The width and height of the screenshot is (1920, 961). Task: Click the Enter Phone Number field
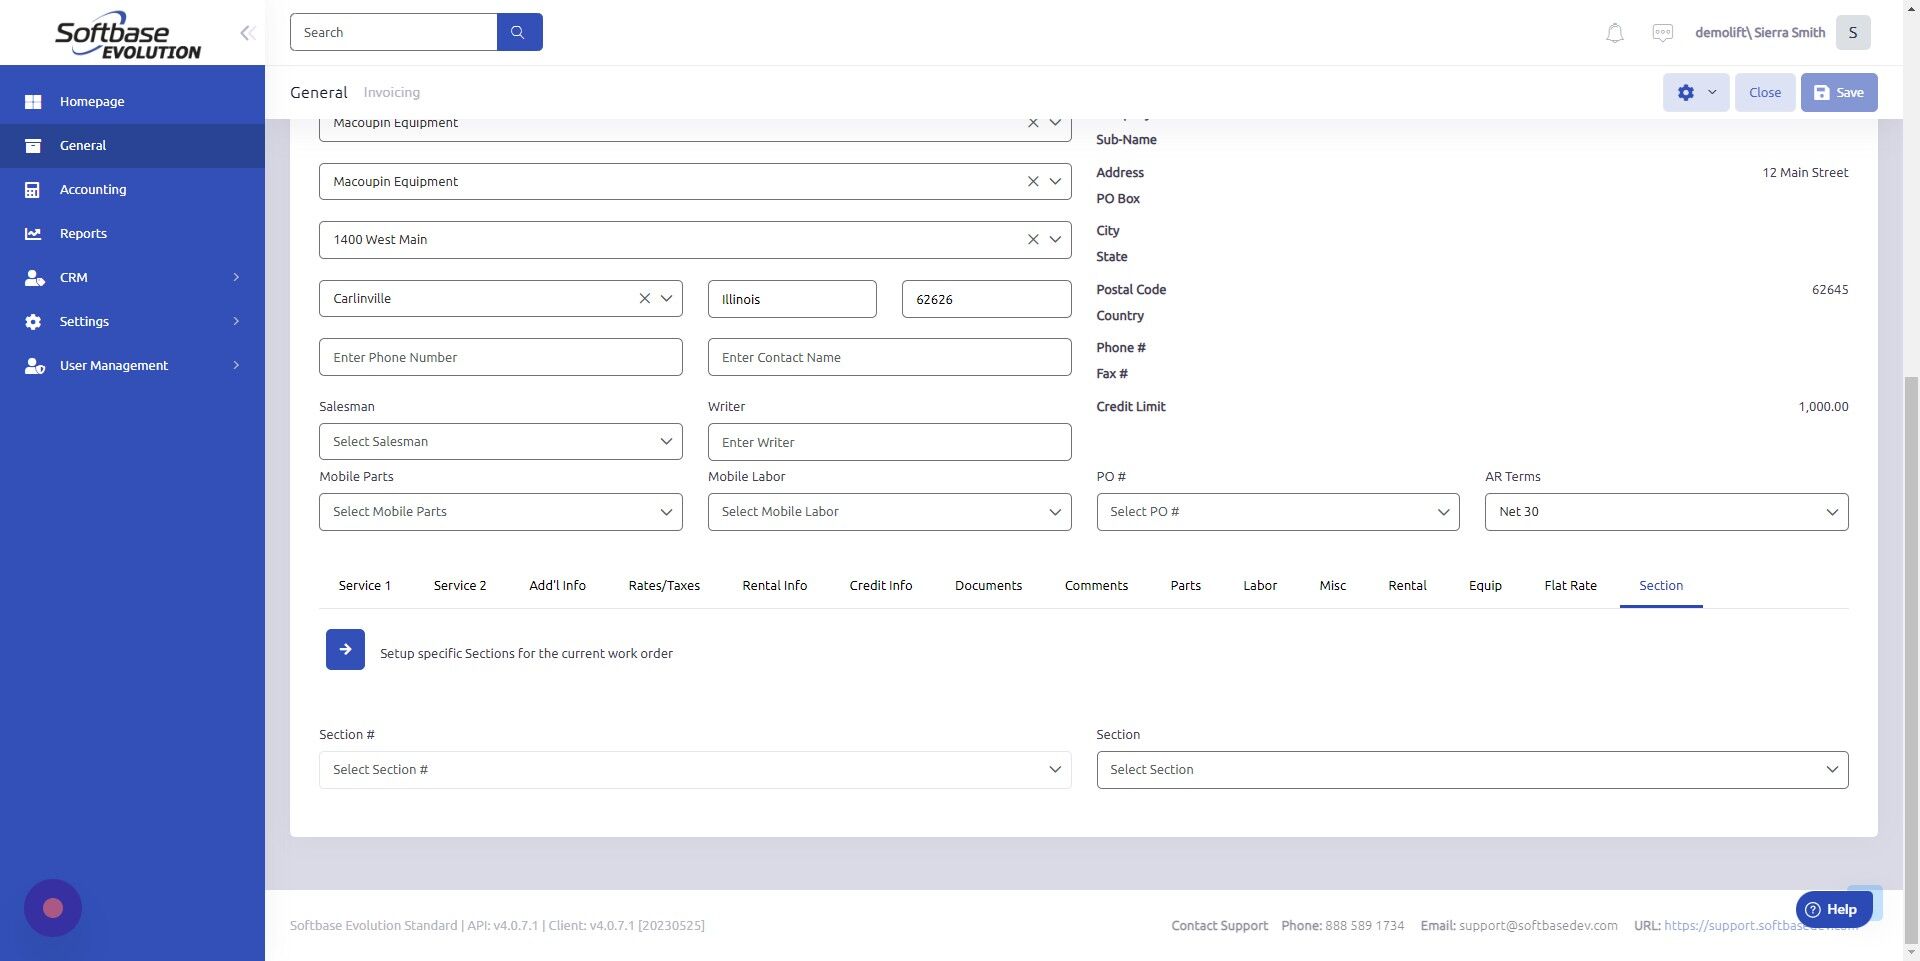[x=500, y=357]
